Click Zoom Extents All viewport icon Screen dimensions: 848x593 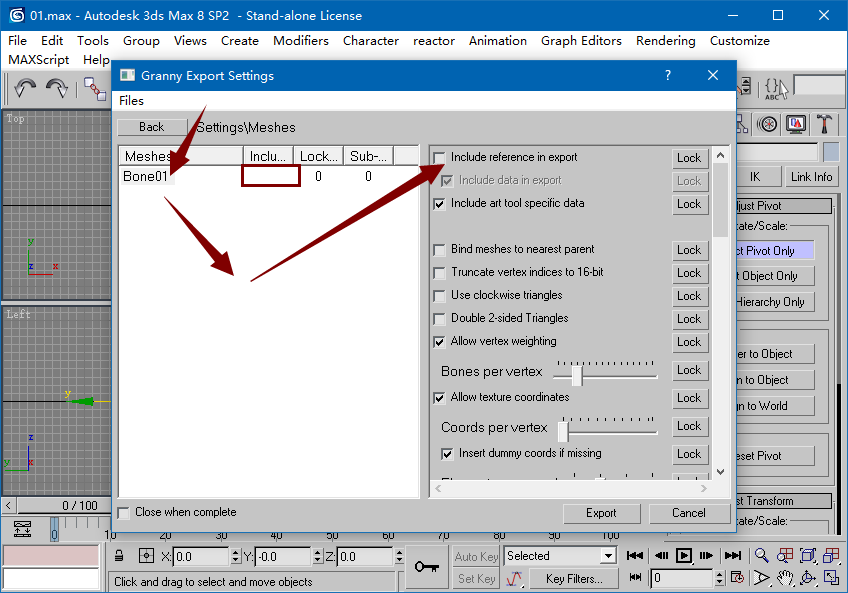click(x=831, y=555)
